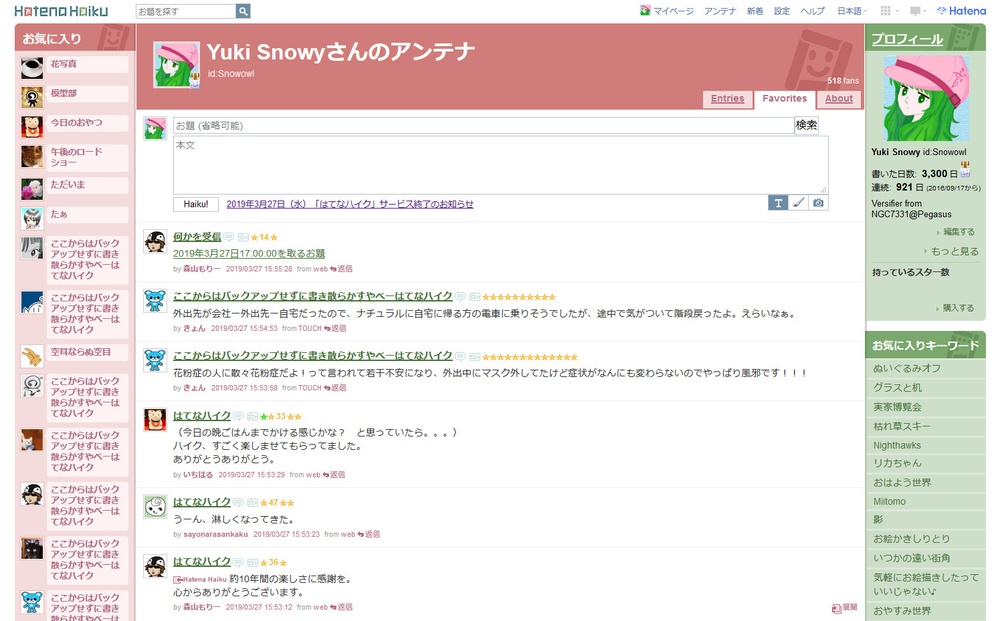Click comment bubble on きょん's 15:53:58 entry
This screenshot has height=621, width=1000.
pyautogui.click(x=460, y=356)
